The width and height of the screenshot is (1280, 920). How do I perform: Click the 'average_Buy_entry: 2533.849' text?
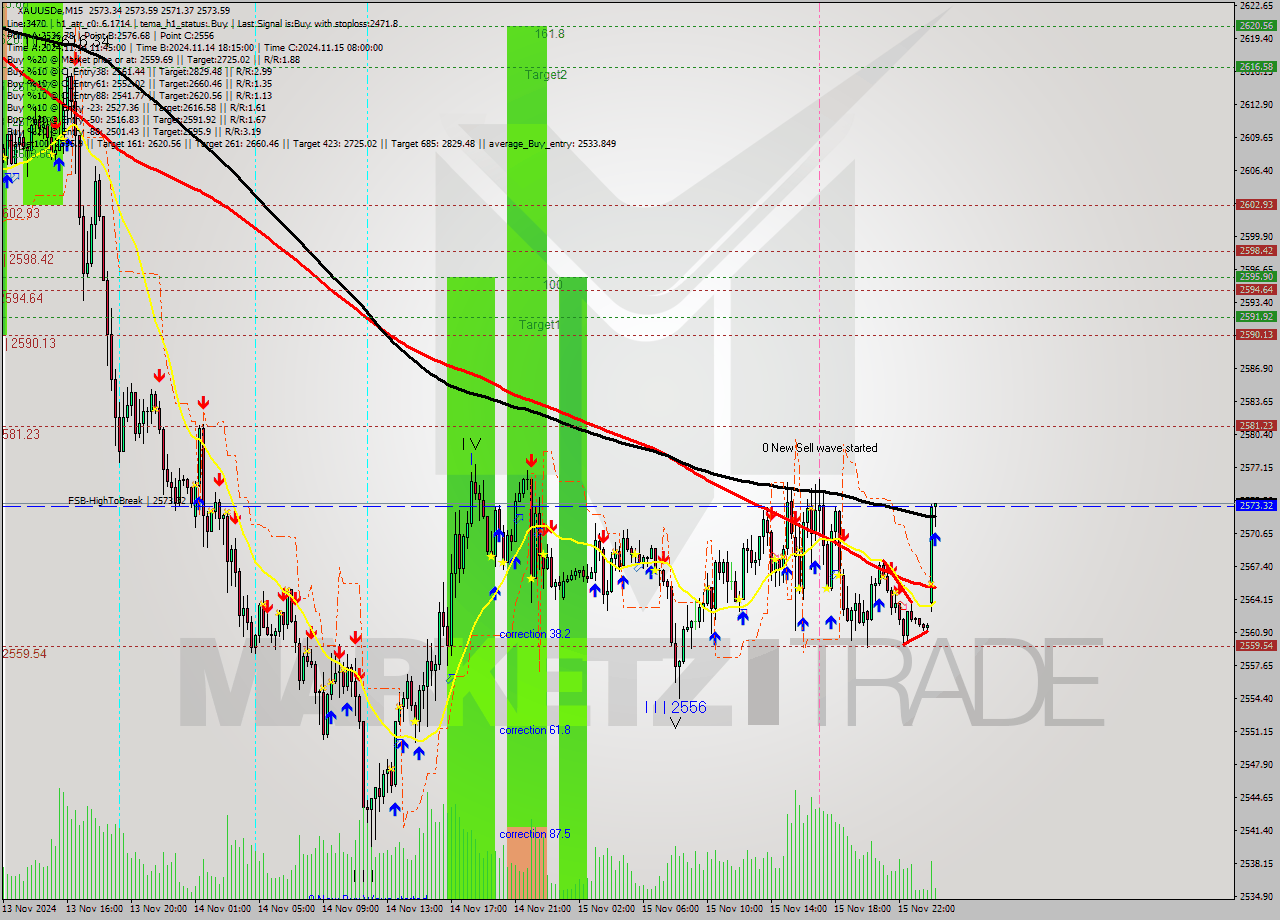[x=551, y=143]
